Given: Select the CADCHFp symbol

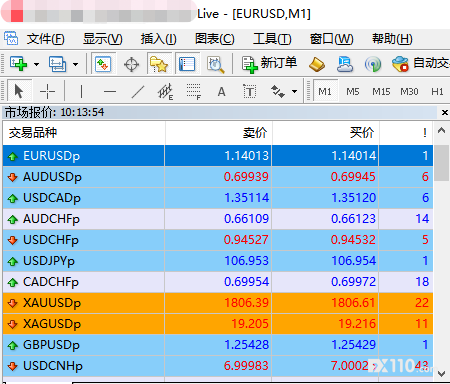Looking at the screenshot, I should (51, 282).
